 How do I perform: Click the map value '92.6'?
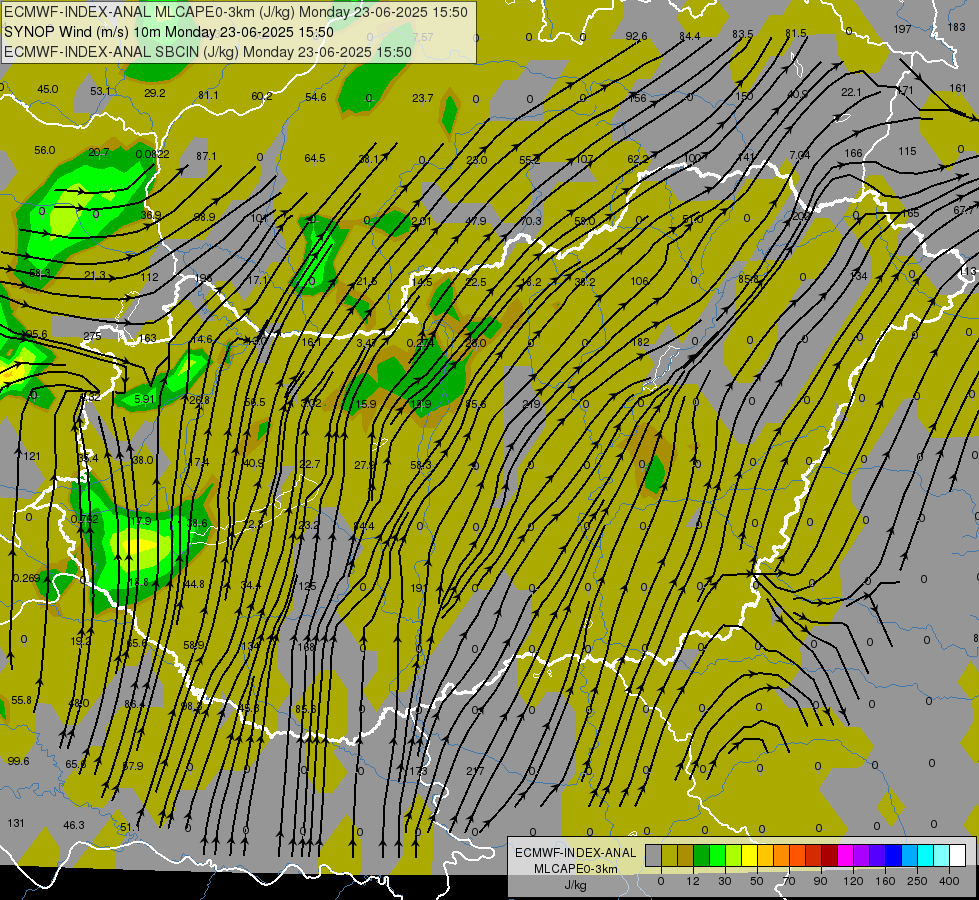tap(636, 36)
